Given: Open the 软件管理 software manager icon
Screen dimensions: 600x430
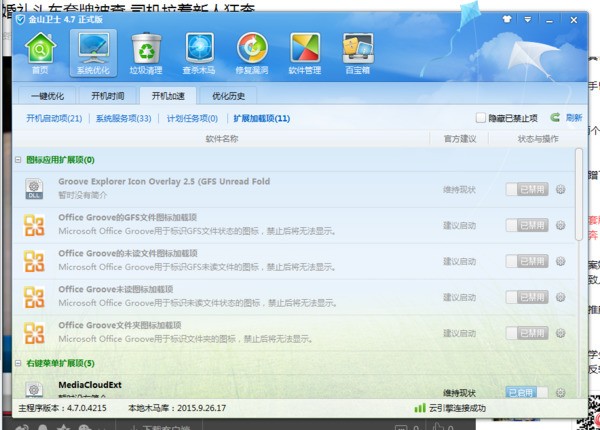Looking at the screenshot, I should (305, 47).
